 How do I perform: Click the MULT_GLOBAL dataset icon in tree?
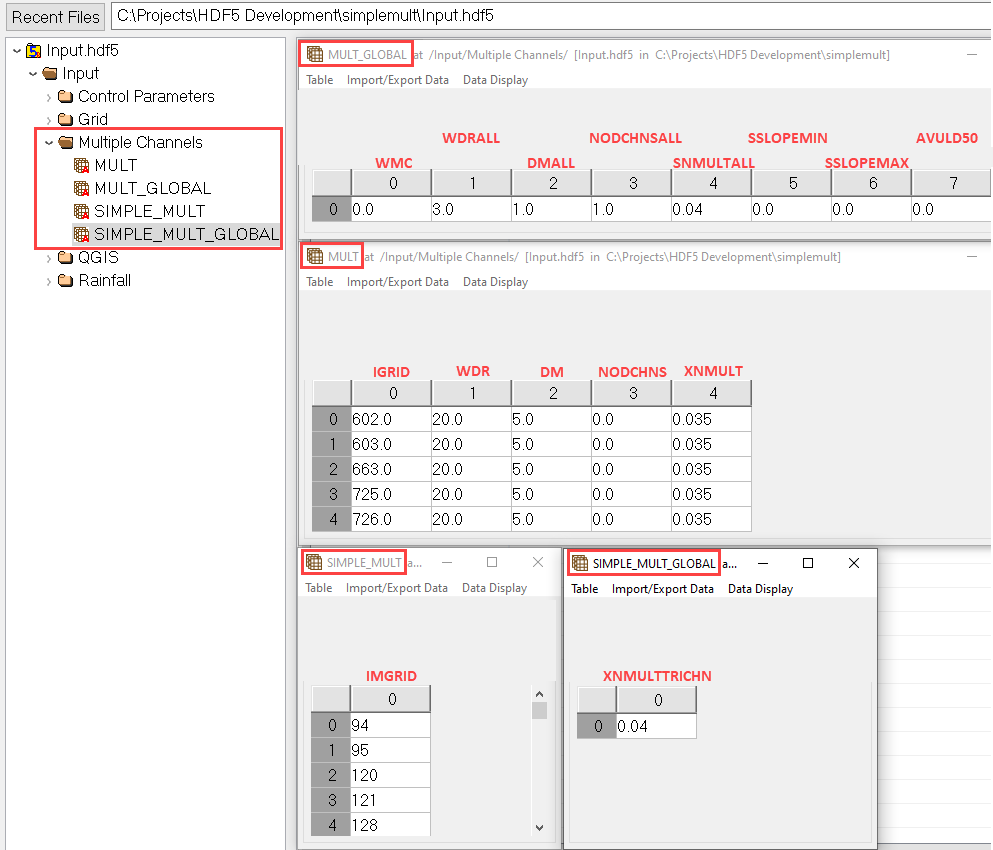click(82, 188)
